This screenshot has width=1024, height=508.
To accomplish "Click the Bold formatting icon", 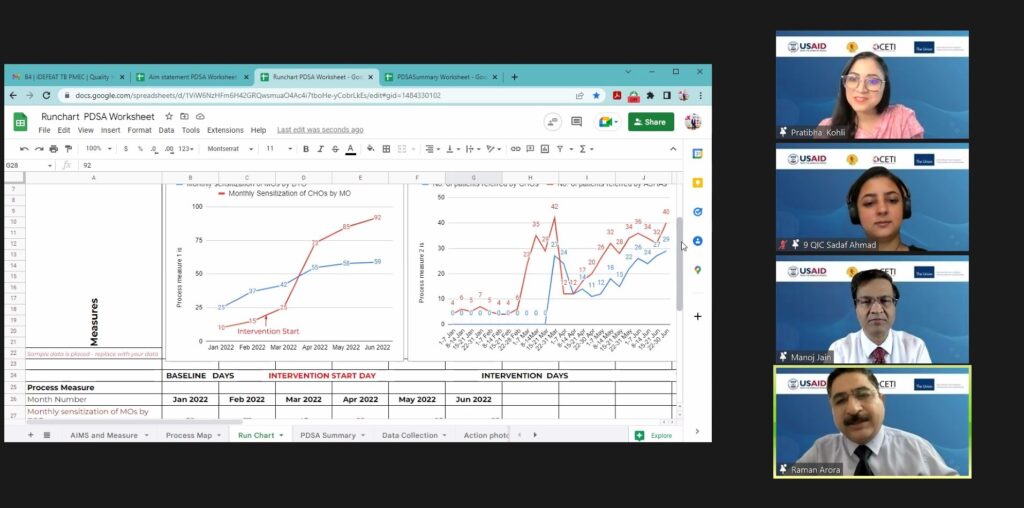I will tap(306, 149).
